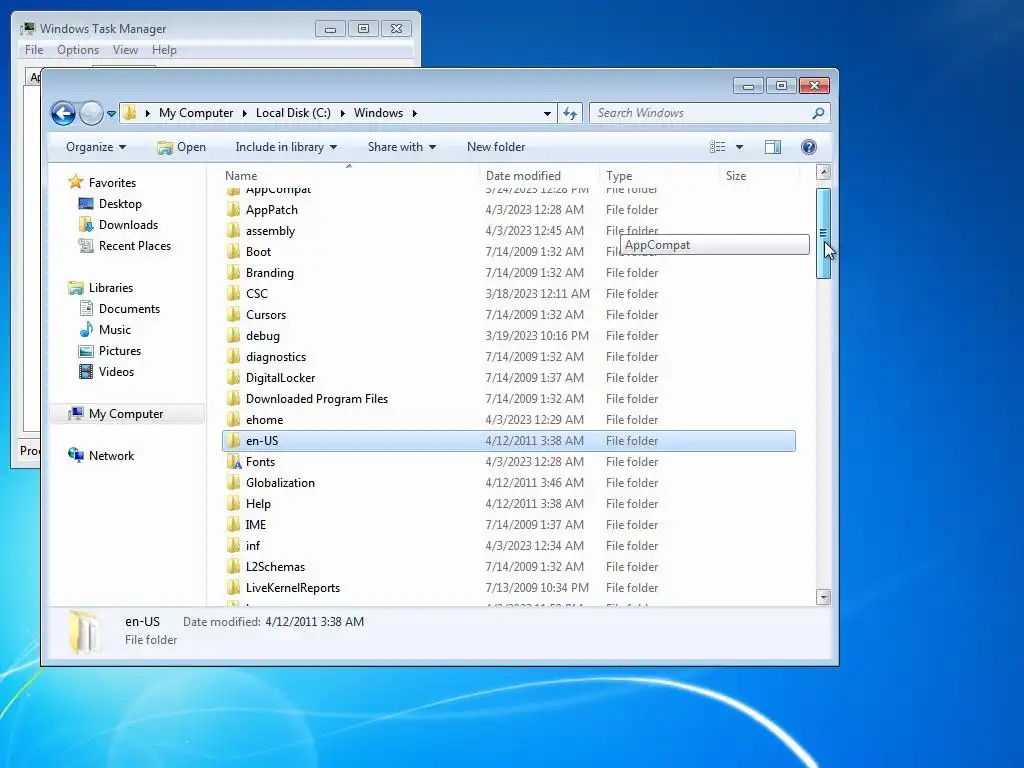1024x768 pixels.
Task: Select Libraries in navigation pane
Action: pyautogui.click(x=110, y=287)
